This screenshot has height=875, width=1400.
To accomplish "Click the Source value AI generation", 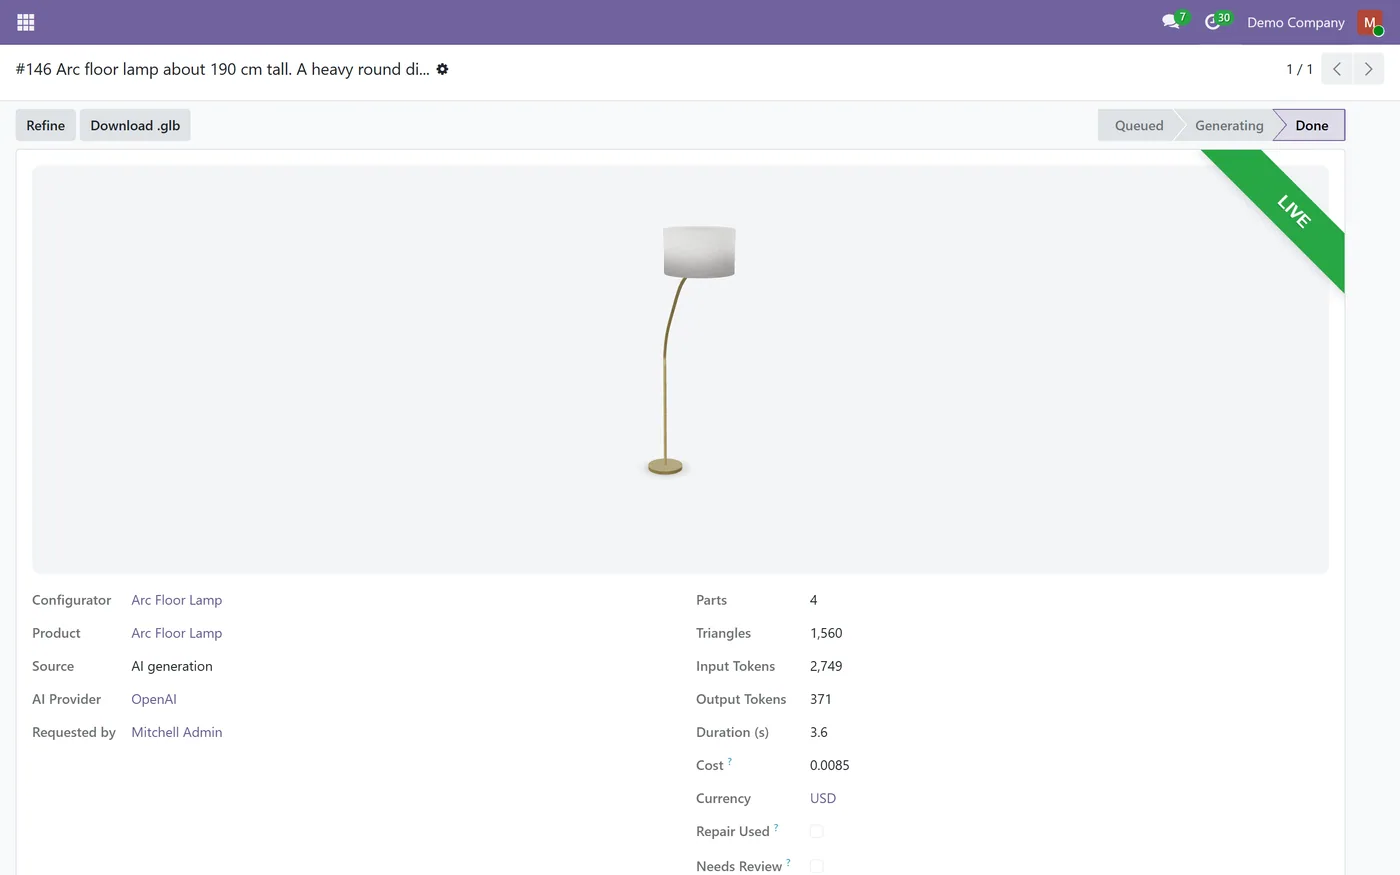I will pos(172,666).
